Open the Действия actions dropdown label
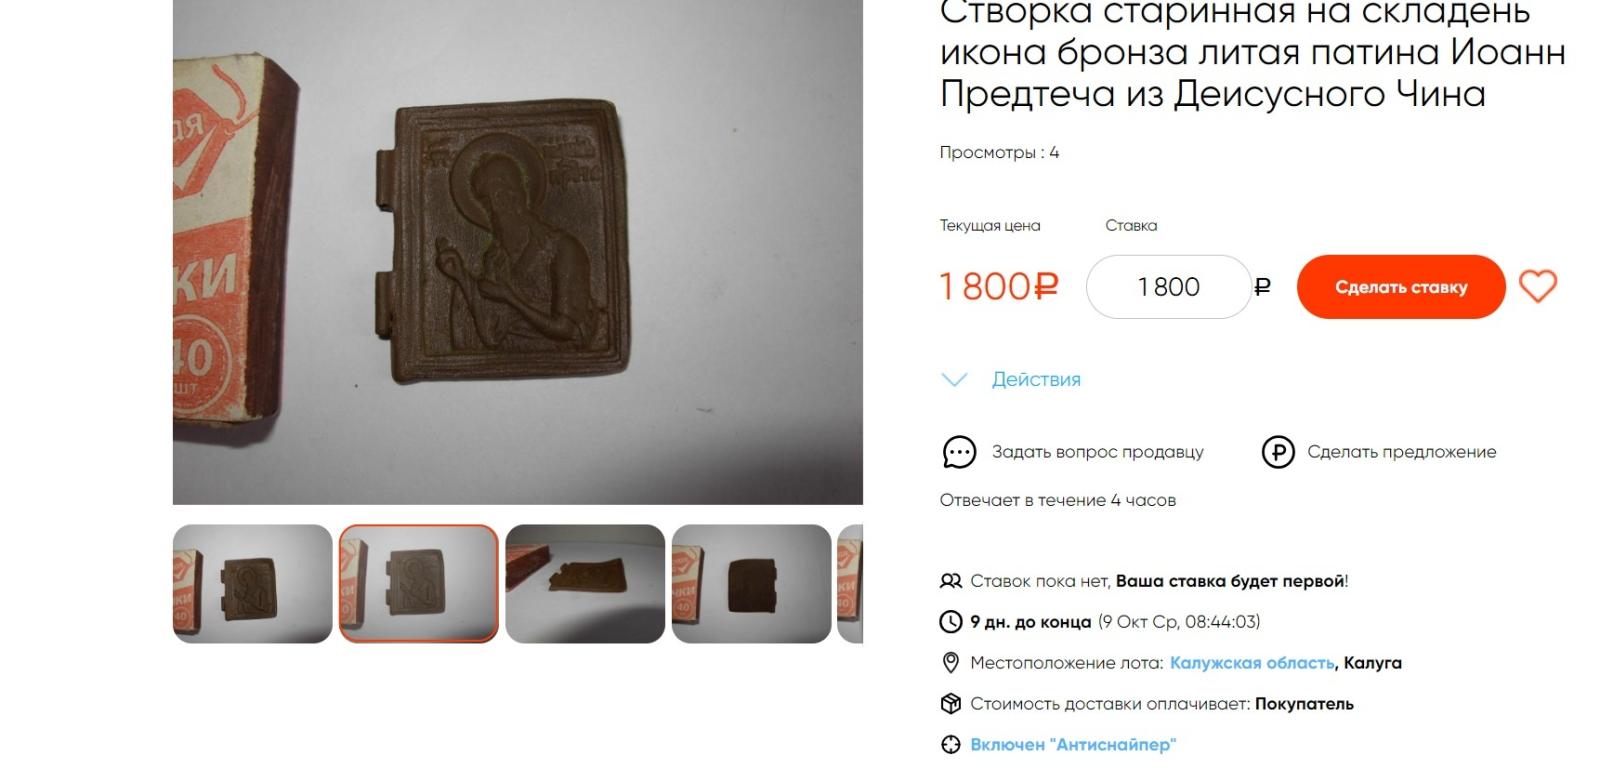Viewport: 1600px width, 769px height. [1036, 379]
